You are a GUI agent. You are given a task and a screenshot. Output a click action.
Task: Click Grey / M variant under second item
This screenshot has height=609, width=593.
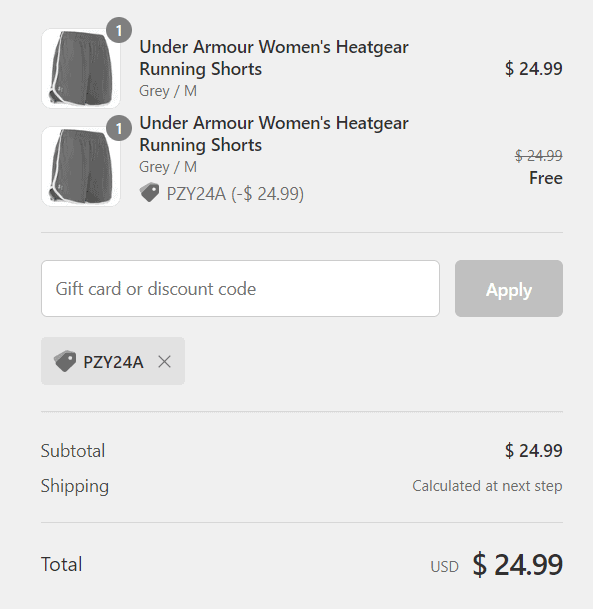(x=168, y=167)
